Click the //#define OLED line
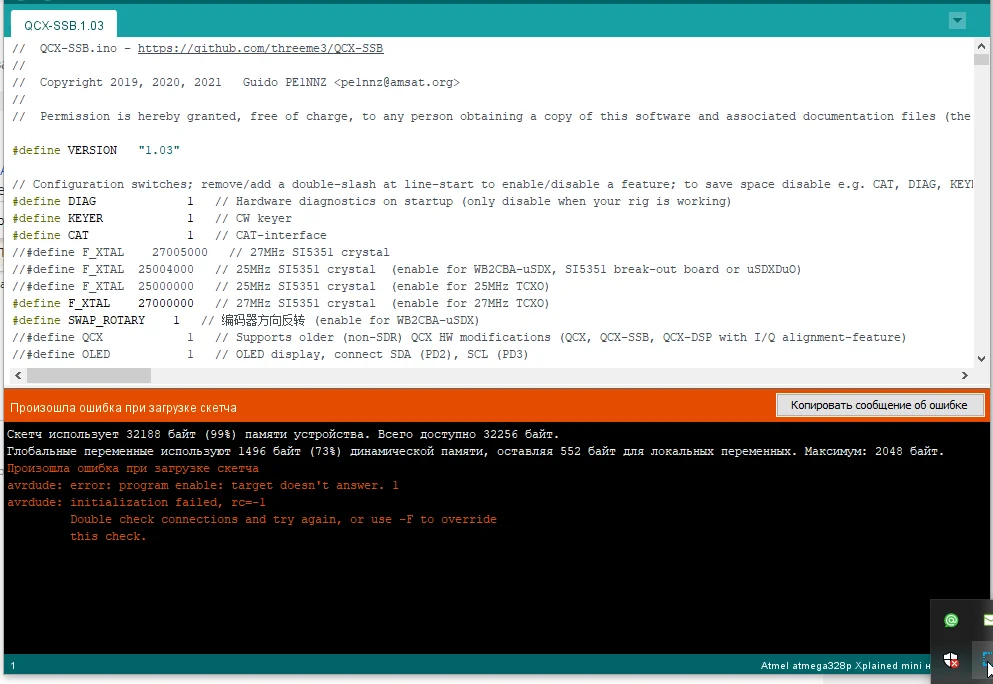993x684 pixels. click(270, 355)
